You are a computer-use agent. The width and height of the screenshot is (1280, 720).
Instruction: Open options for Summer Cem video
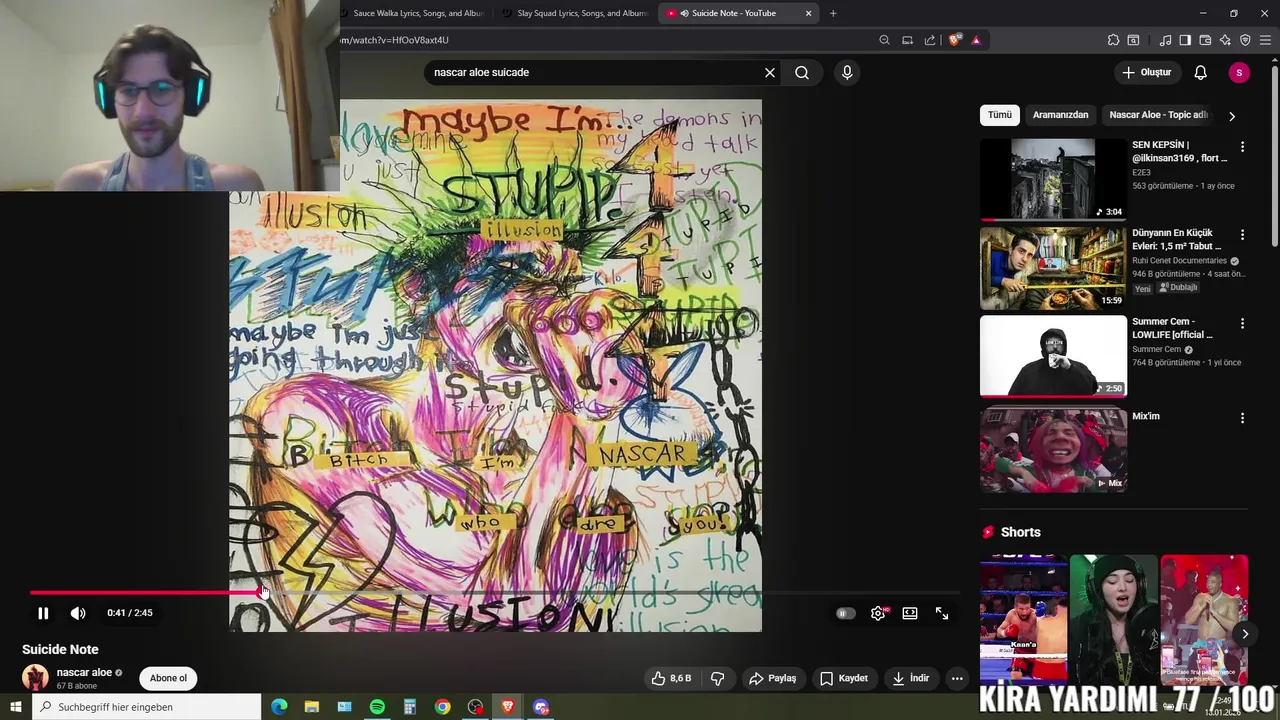click(x=1242, y=323)
